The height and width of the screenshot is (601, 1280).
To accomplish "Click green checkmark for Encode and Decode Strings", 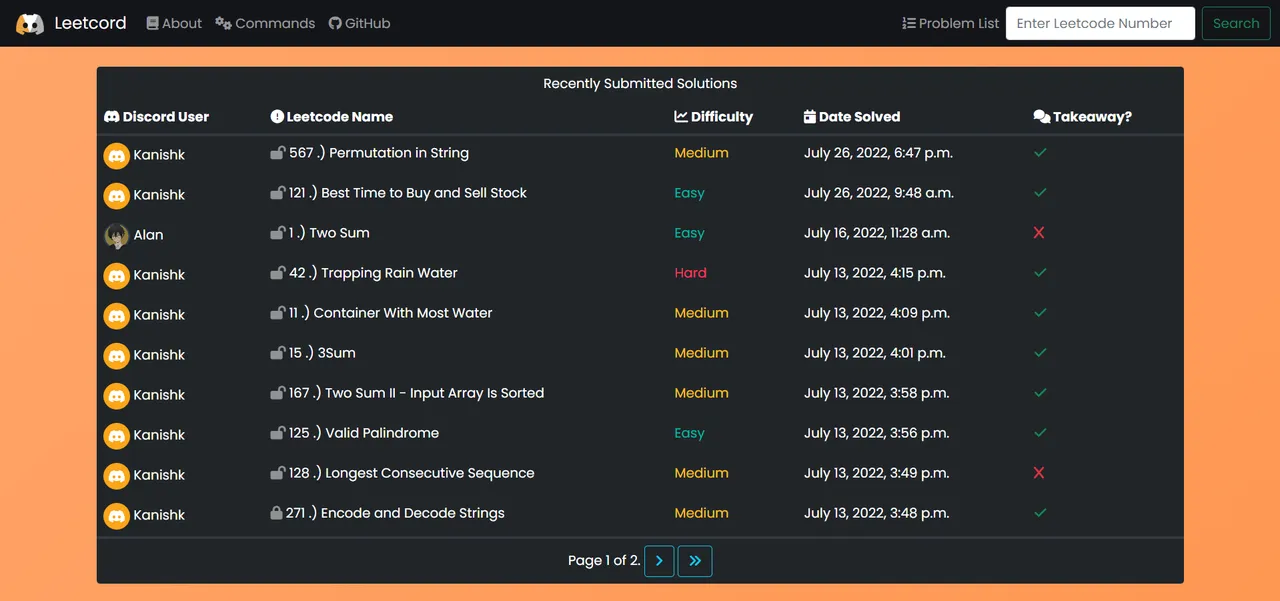I will tap(1040, 513).
